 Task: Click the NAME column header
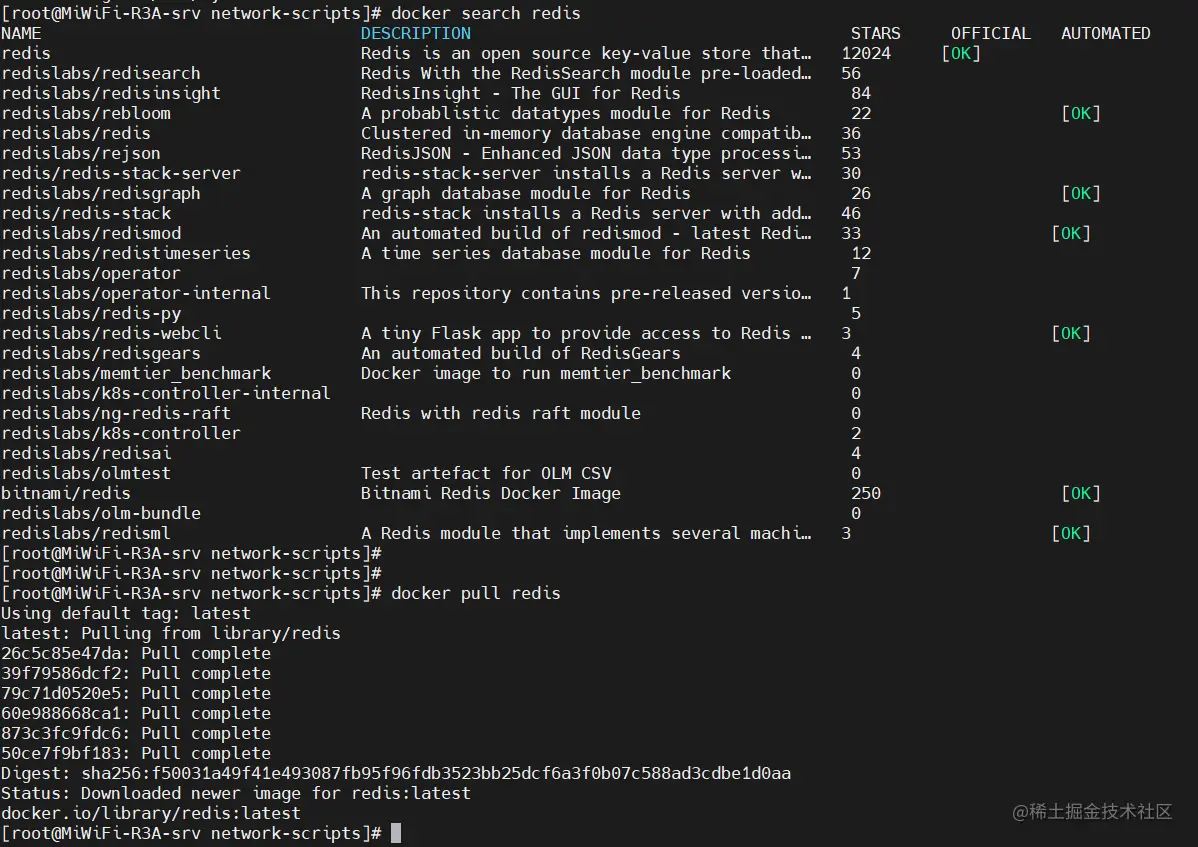[22, 33]
